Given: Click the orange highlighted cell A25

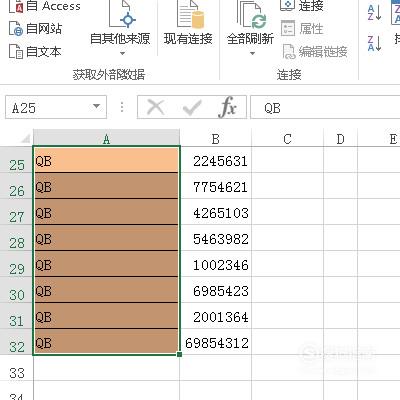Looking at the screenshot, I should point(106,160).
